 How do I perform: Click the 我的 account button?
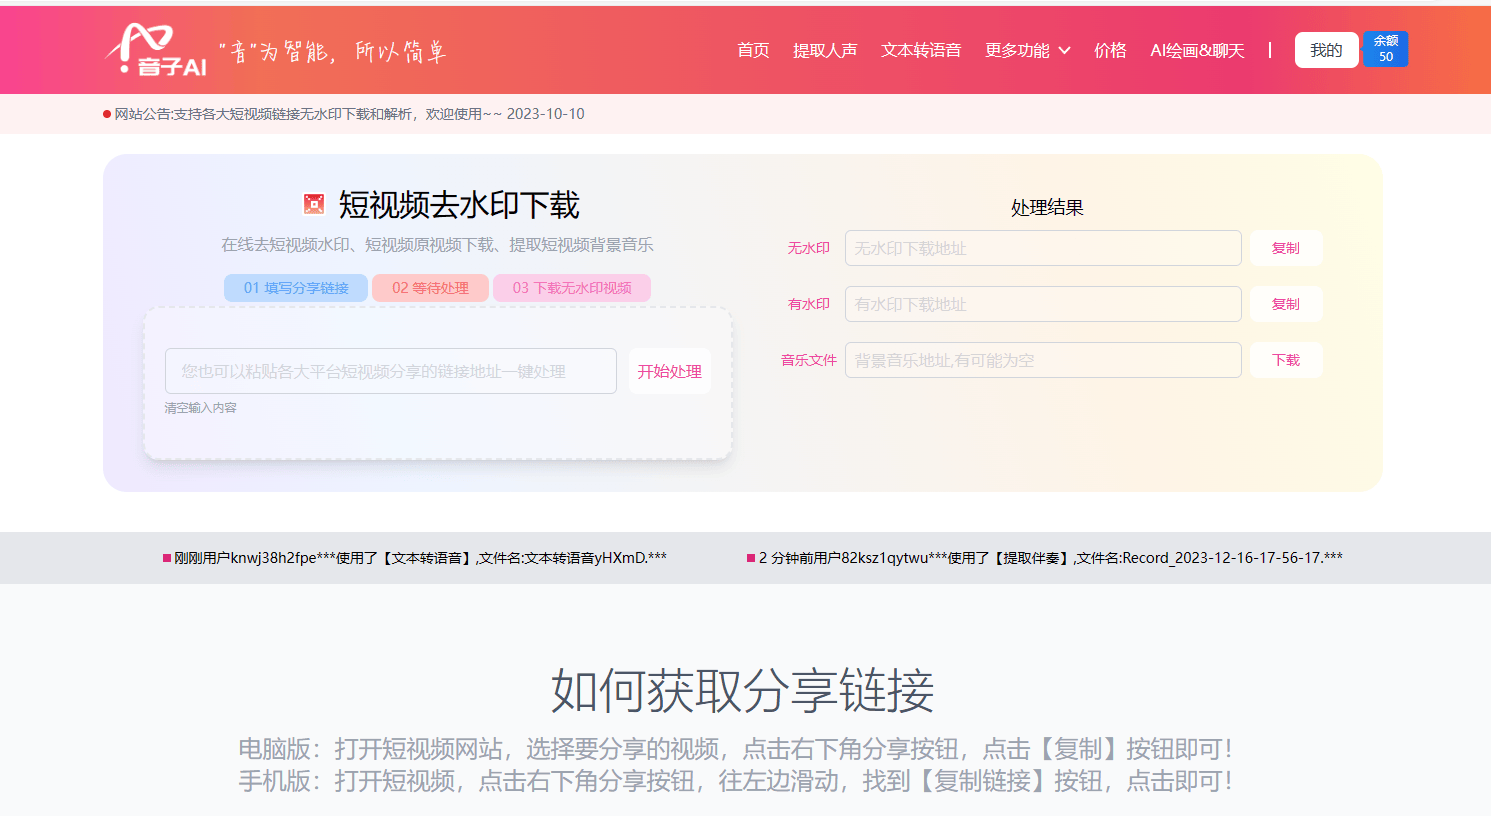click(1326, 50)
